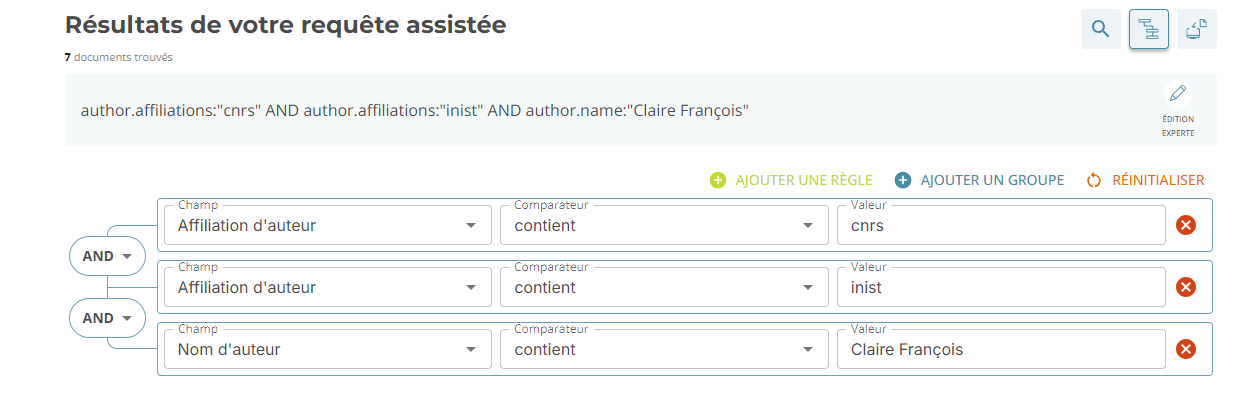Switch to simple search mode magnifier icon
The height and width of the screenshot is (410, 1256).
[1100, 29]
